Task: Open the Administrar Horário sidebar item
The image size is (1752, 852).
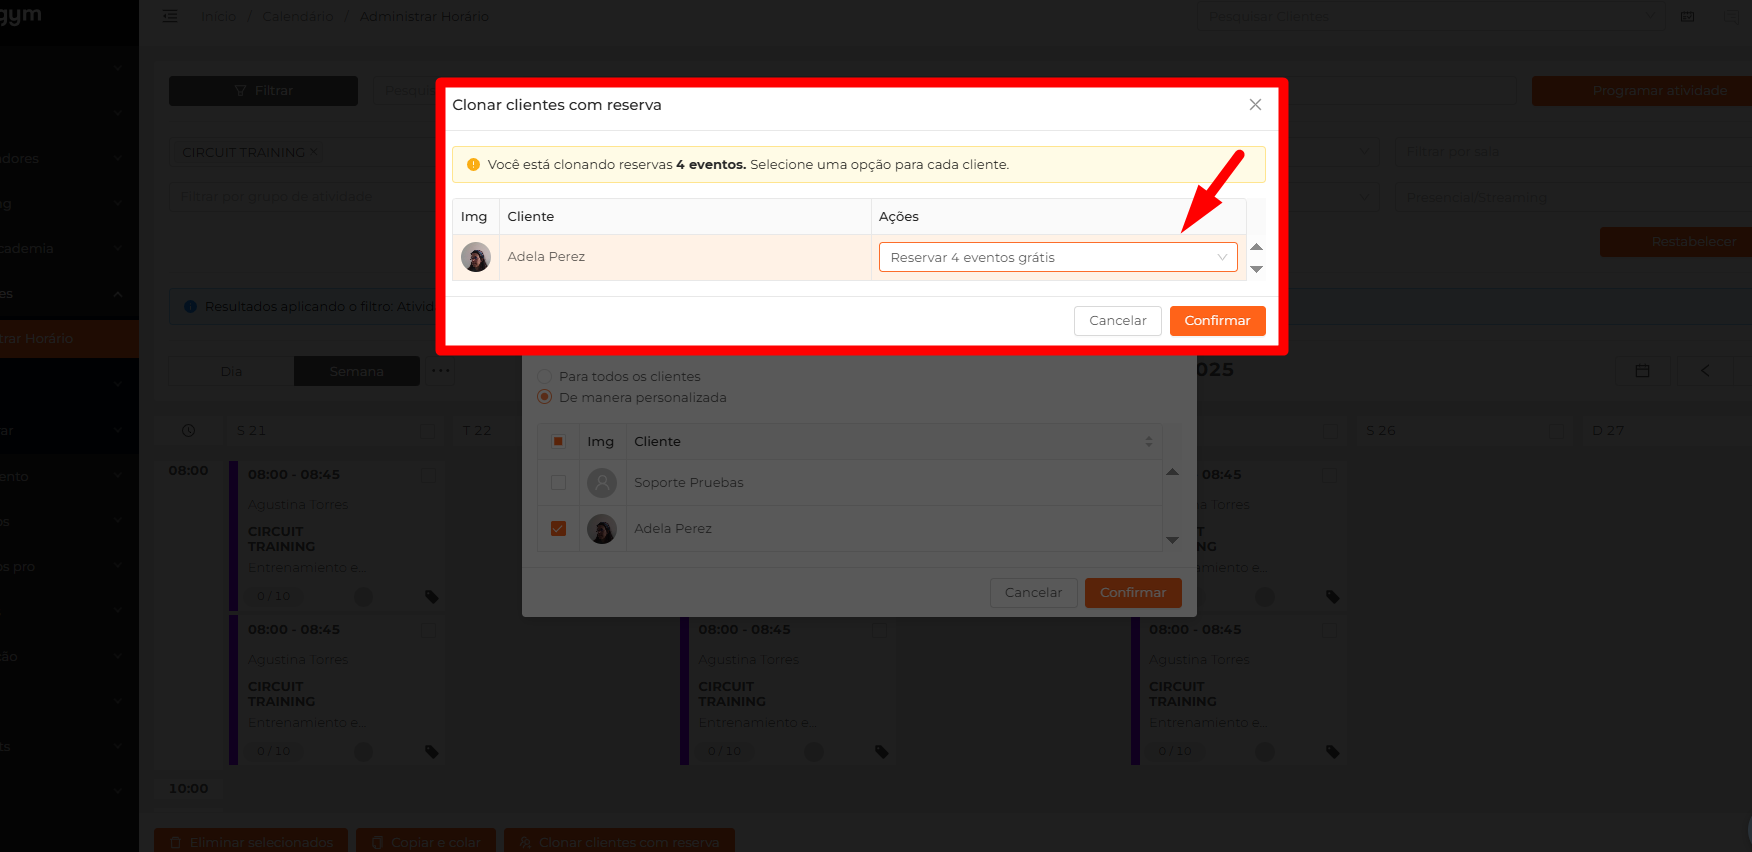Action: point(69,339)
